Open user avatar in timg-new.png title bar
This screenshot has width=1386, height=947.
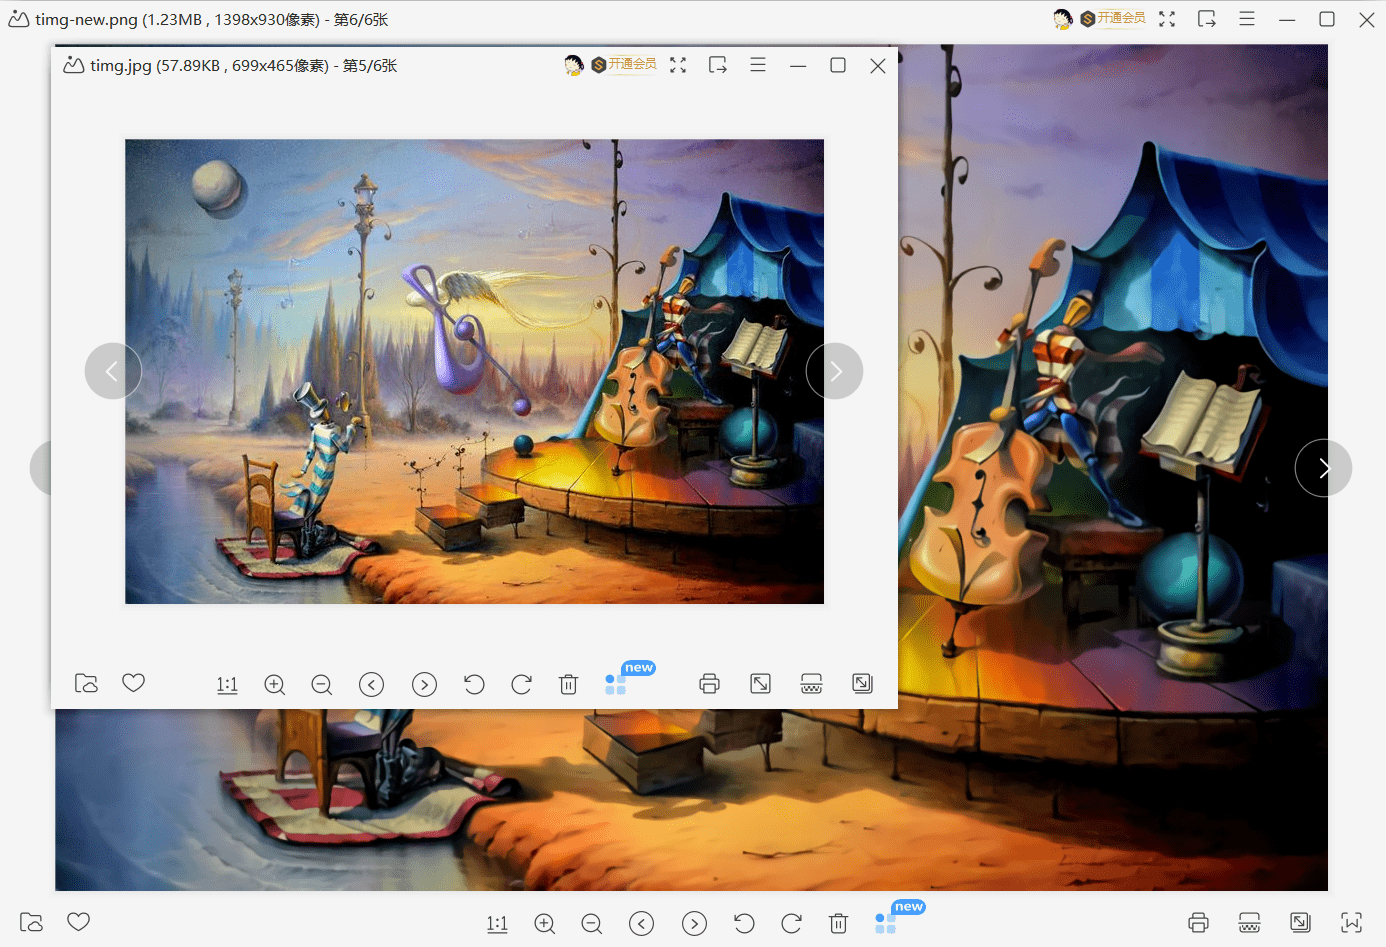[1063, 19]
